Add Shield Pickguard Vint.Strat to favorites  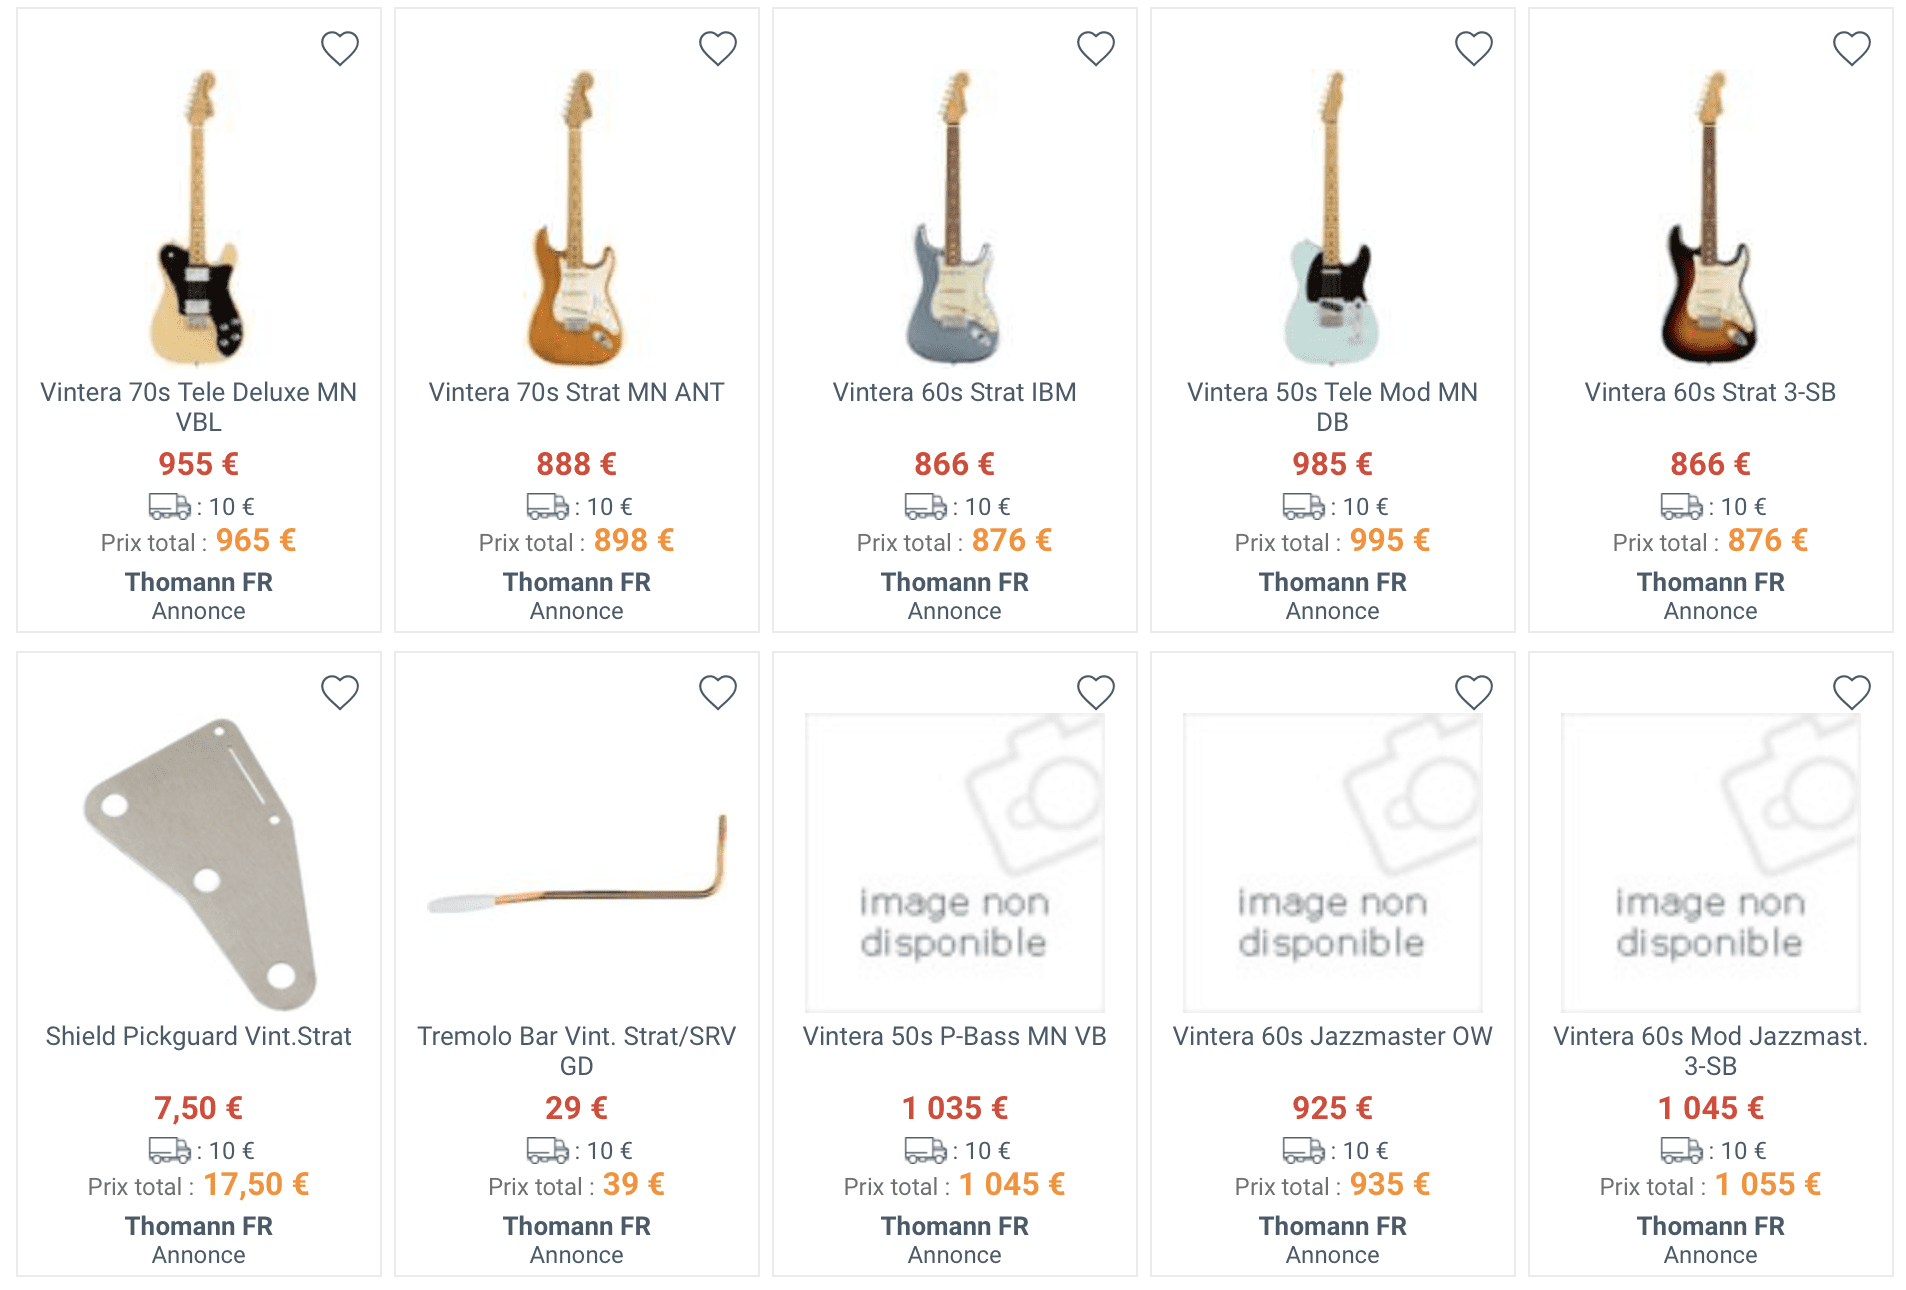[x=339, y=692]
